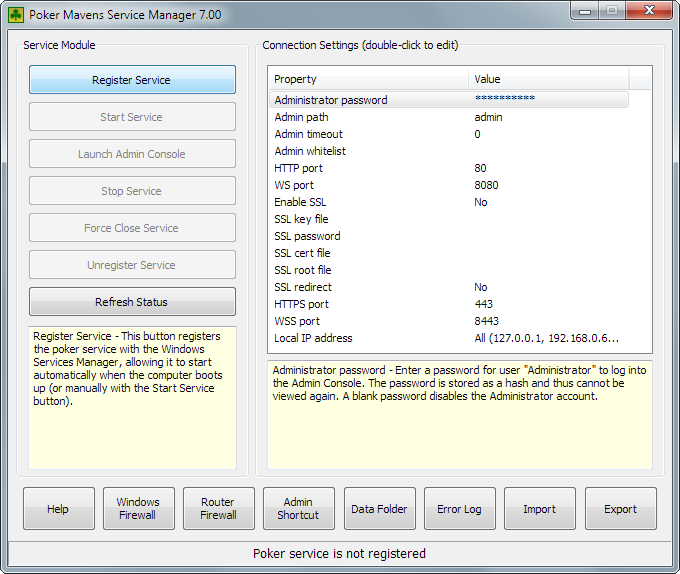Image resolution: width=680 pixels, height=574 pixels.
Task: Open the Windows Firewall settings button
Action: coord(139,509)
